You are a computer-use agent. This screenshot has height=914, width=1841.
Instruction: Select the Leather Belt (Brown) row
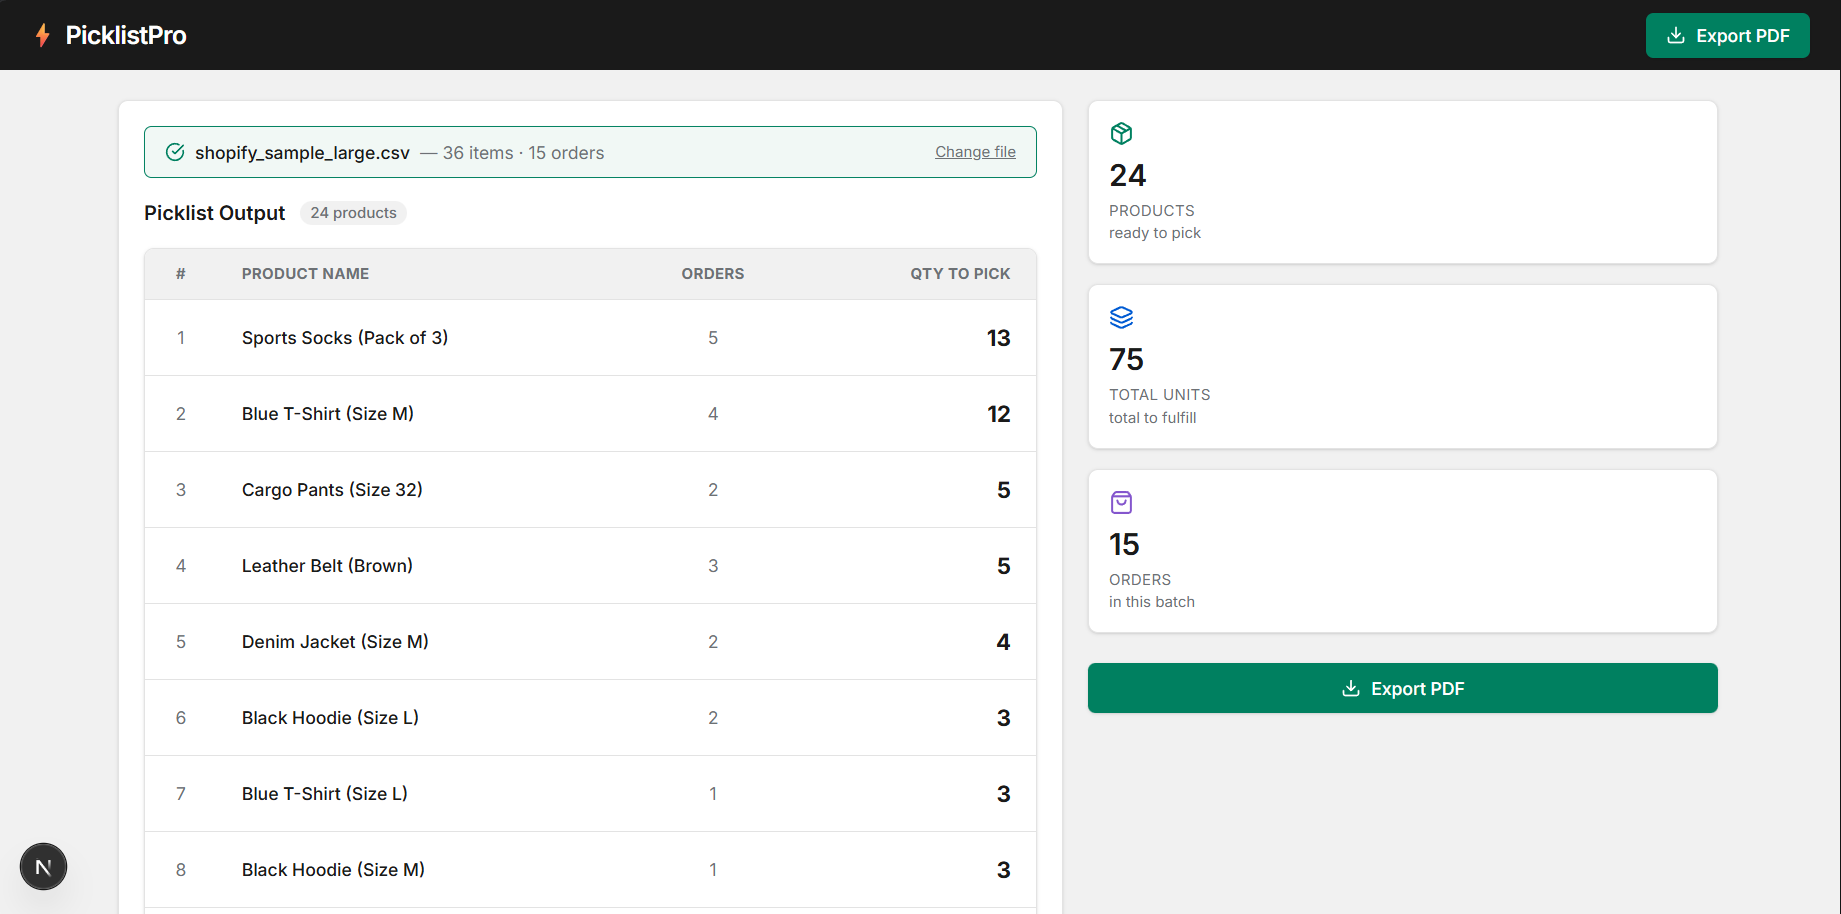coord(590,566)
